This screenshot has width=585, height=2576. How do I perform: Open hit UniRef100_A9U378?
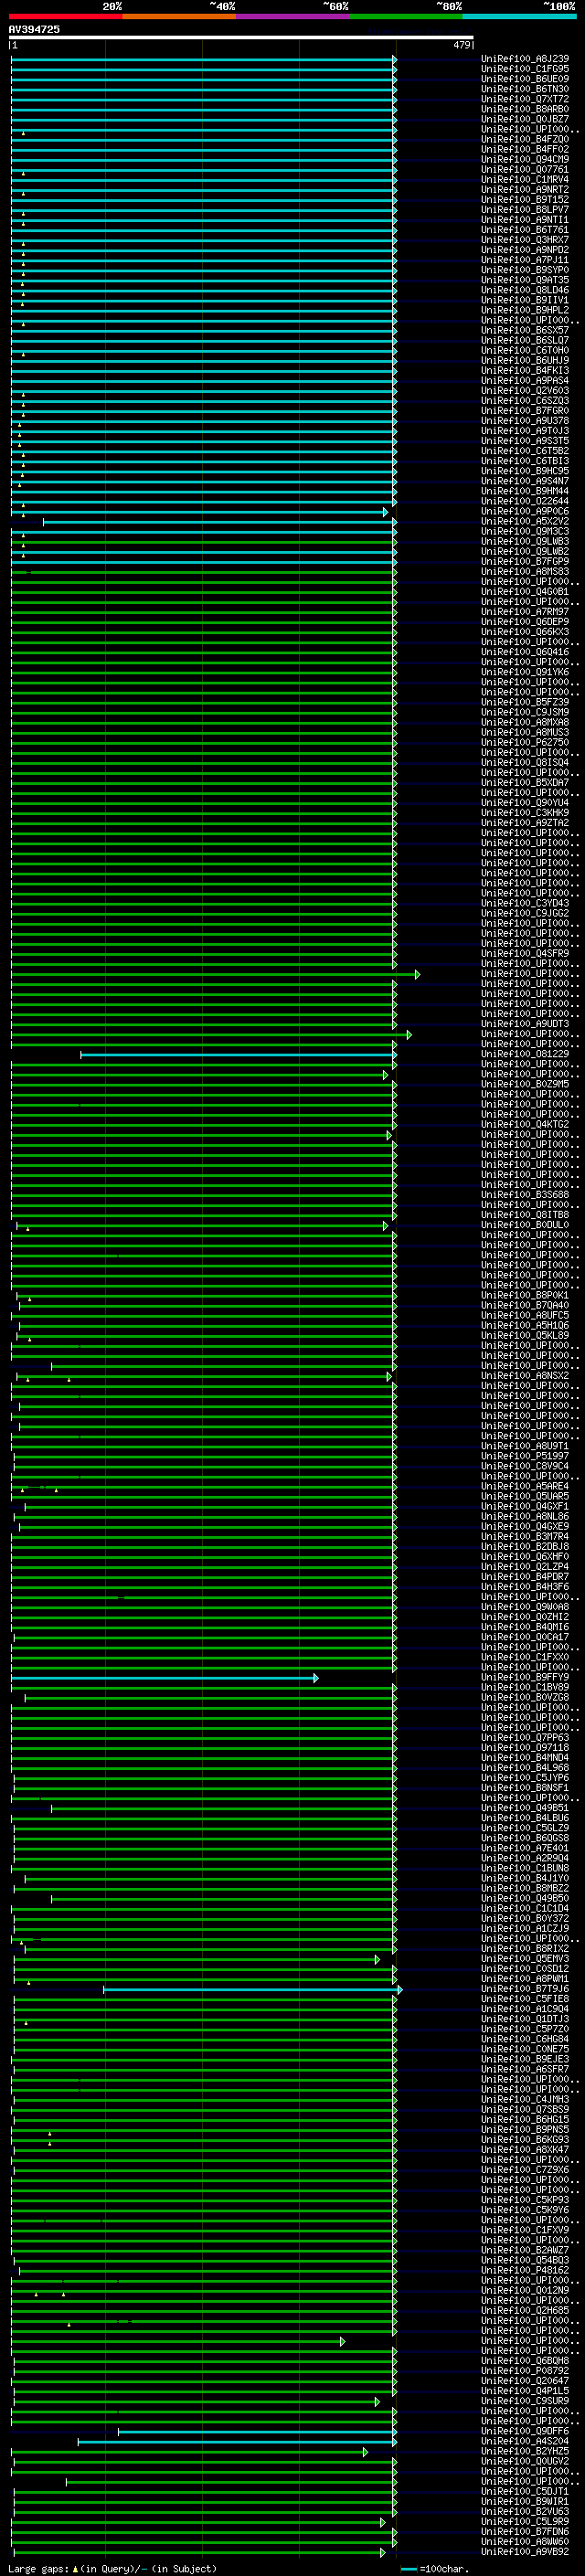pyautogui.click(x=525, y=421)
